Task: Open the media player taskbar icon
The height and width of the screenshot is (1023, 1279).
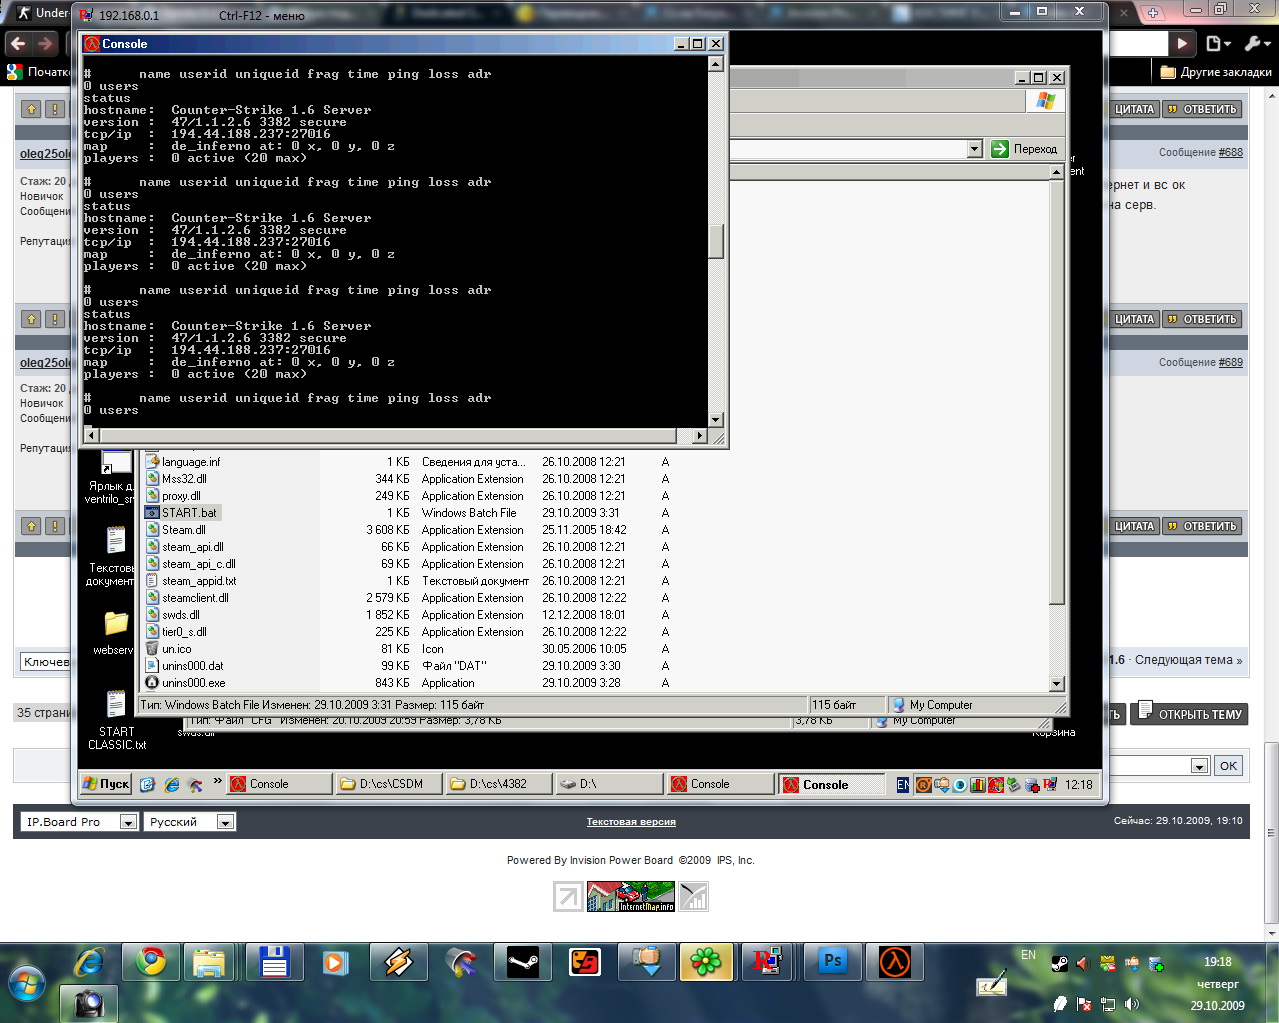Action: pyautogui.click(x=334, y=962)
